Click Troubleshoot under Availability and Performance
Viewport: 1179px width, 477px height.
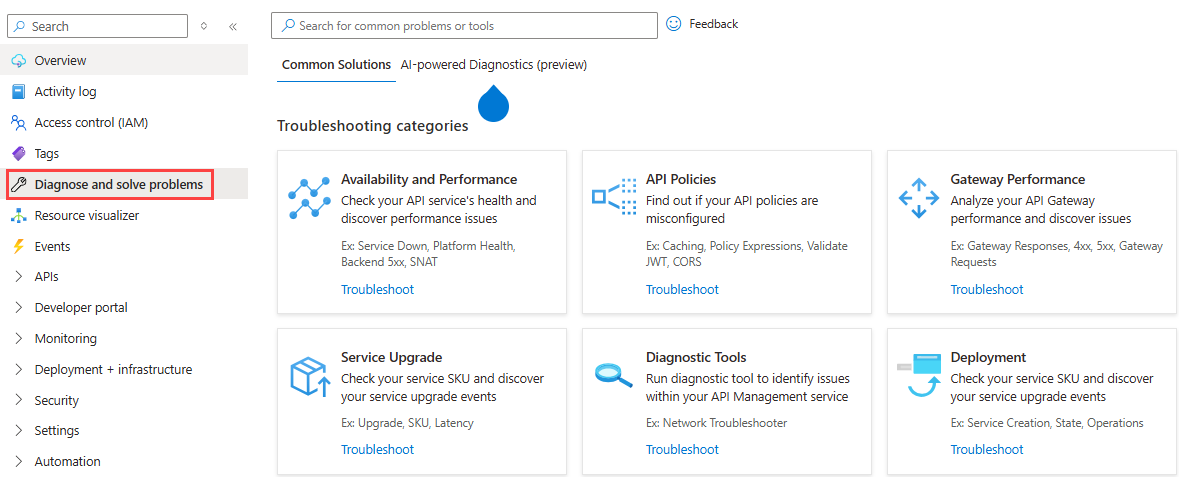click(377, 290)
